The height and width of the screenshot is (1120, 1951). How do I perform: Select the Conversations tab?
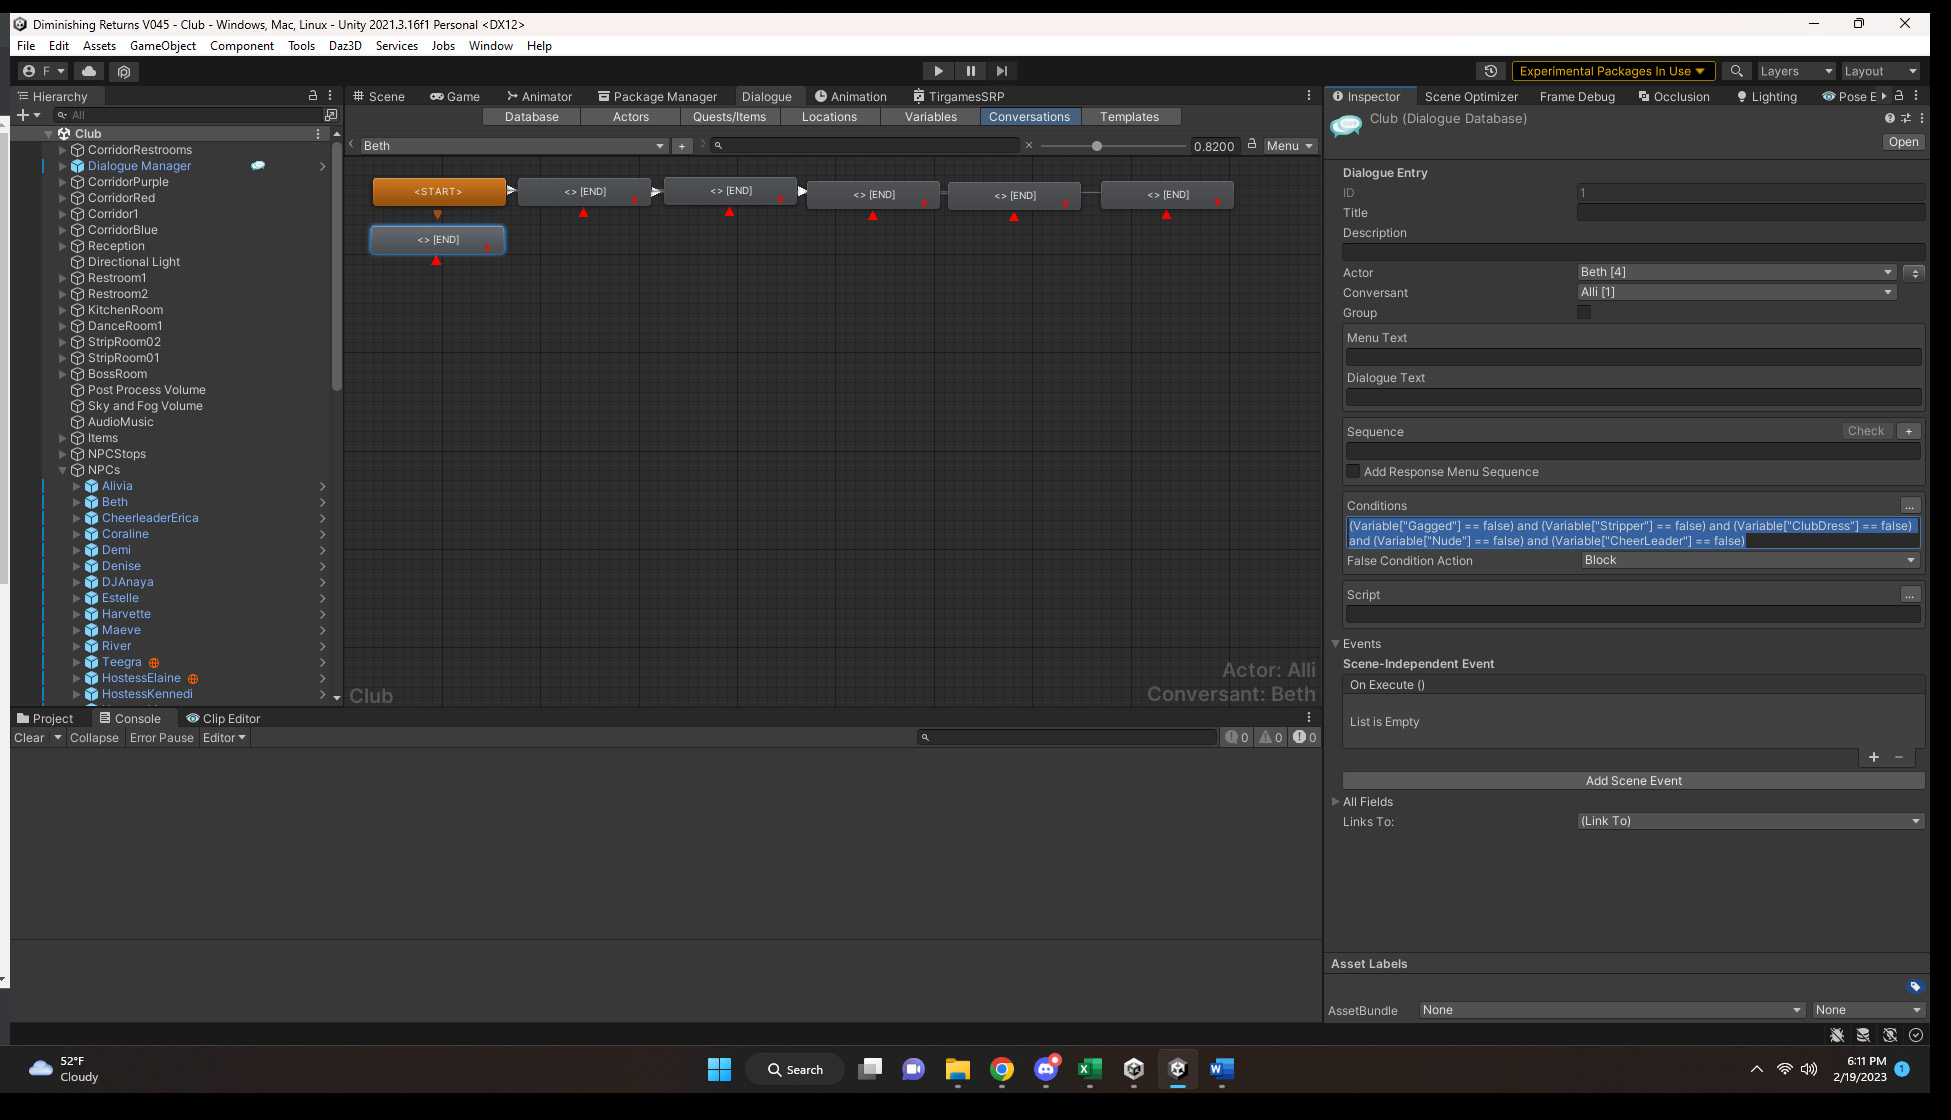(x=1029, y=117)
